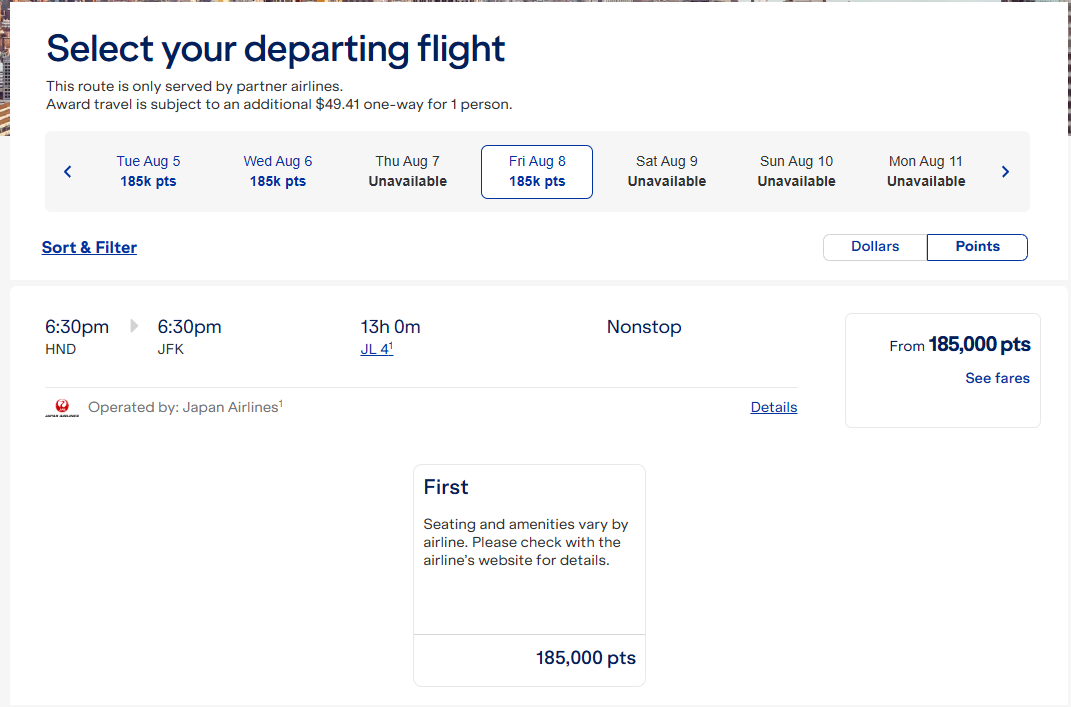Select the Thu Aug 7 unavailable date
This screenshot has height=707, width=1071.
click(x=407, y=172)
